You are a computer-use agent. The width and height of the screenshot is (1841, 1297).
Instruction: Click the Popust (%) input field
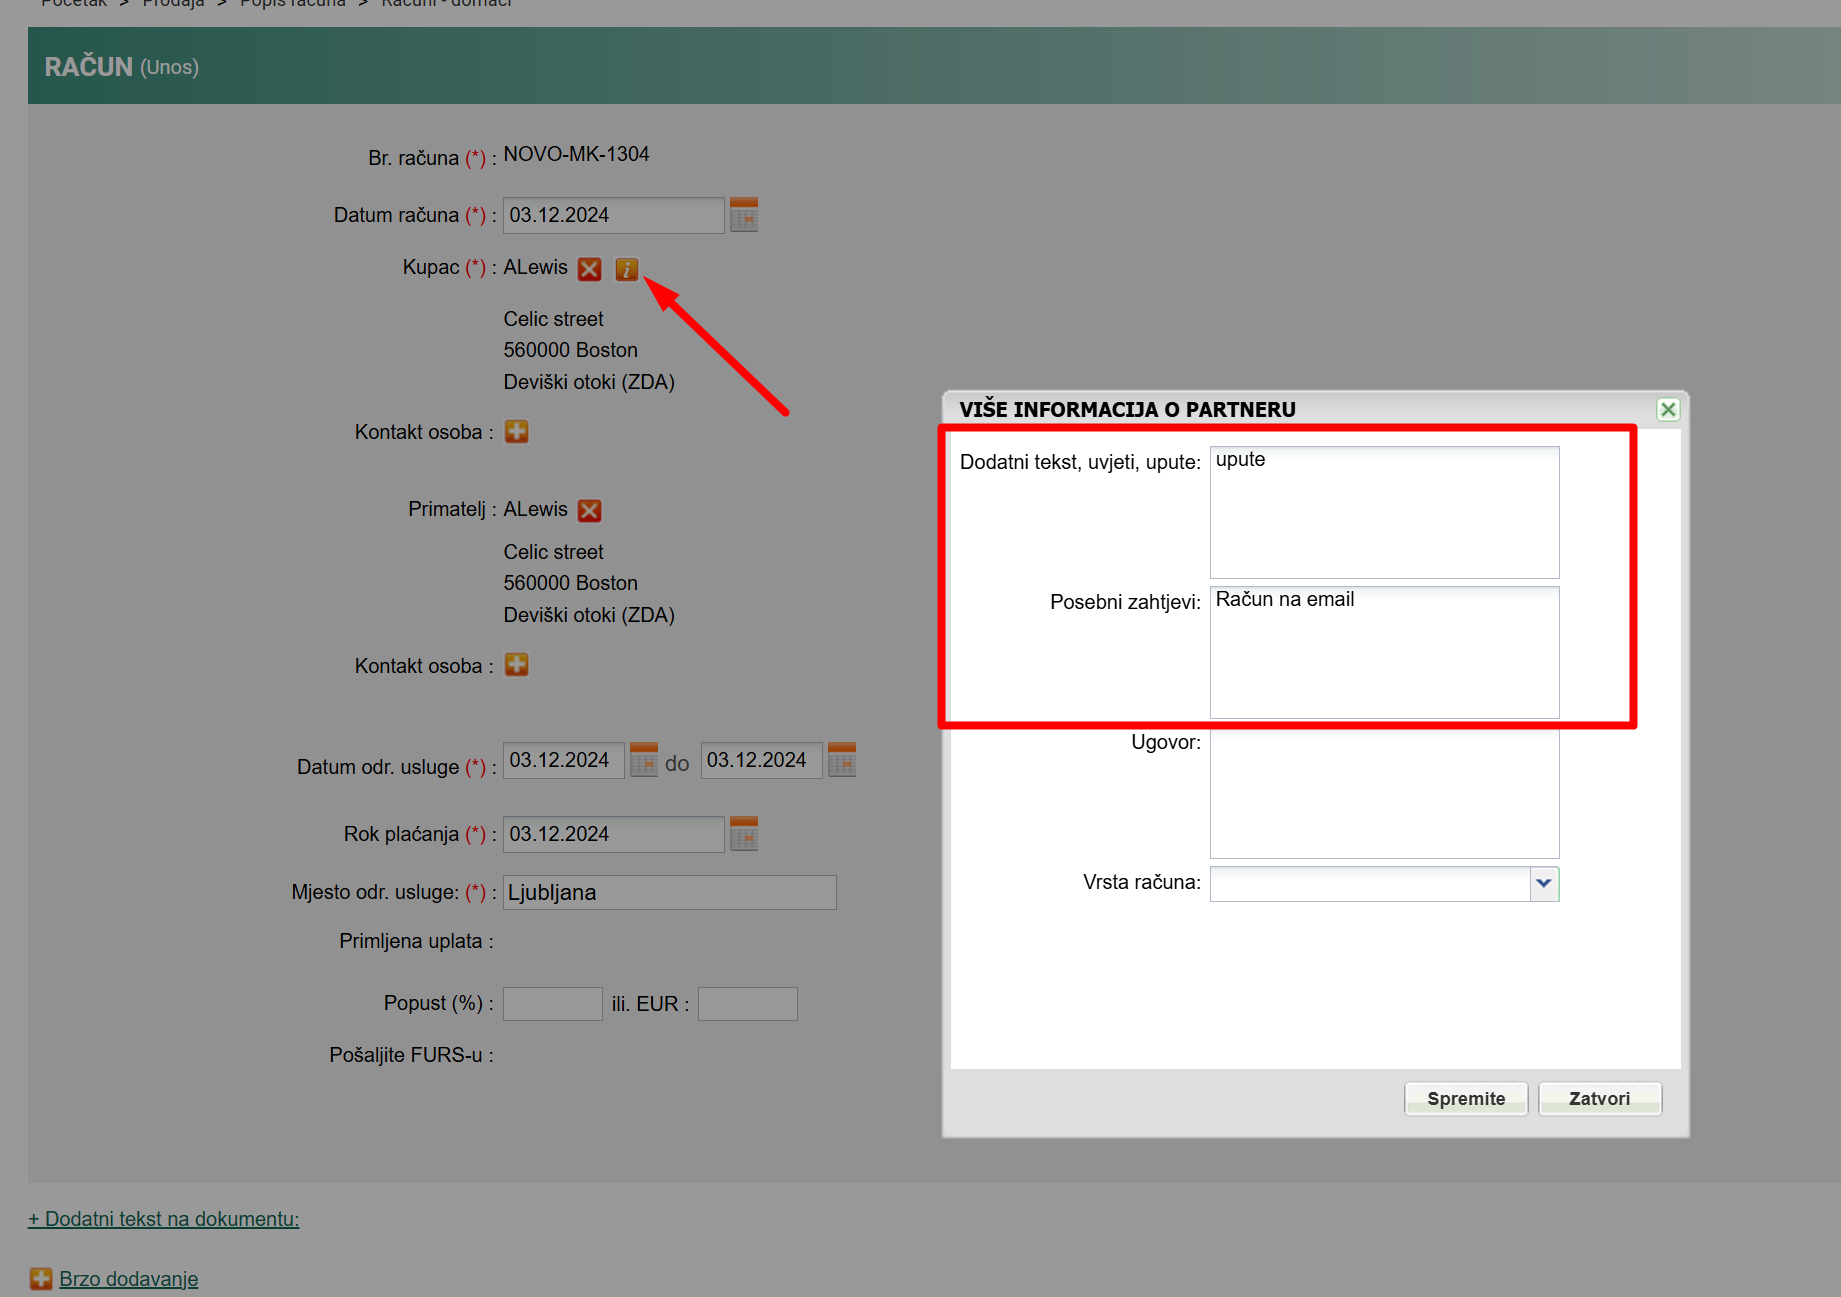(552, 1003)
